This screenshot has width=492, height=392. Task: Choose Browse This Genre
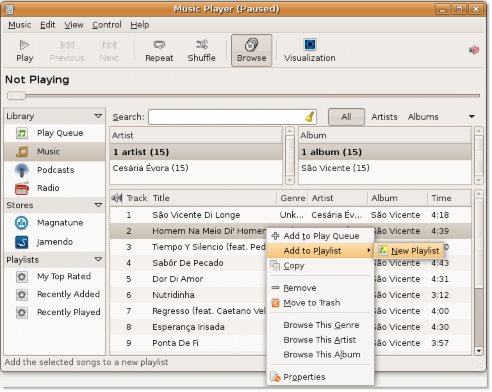(320, 325)
